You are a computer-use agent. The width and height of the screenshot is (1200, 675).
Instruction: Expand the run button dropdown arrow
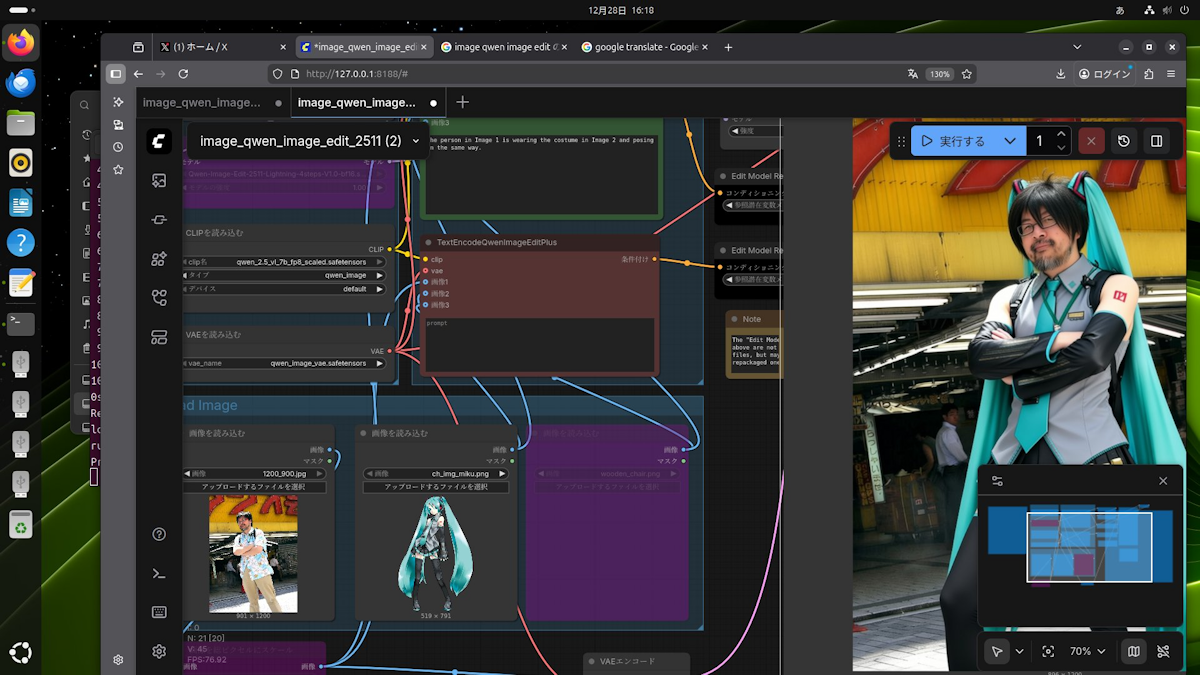1010,141
